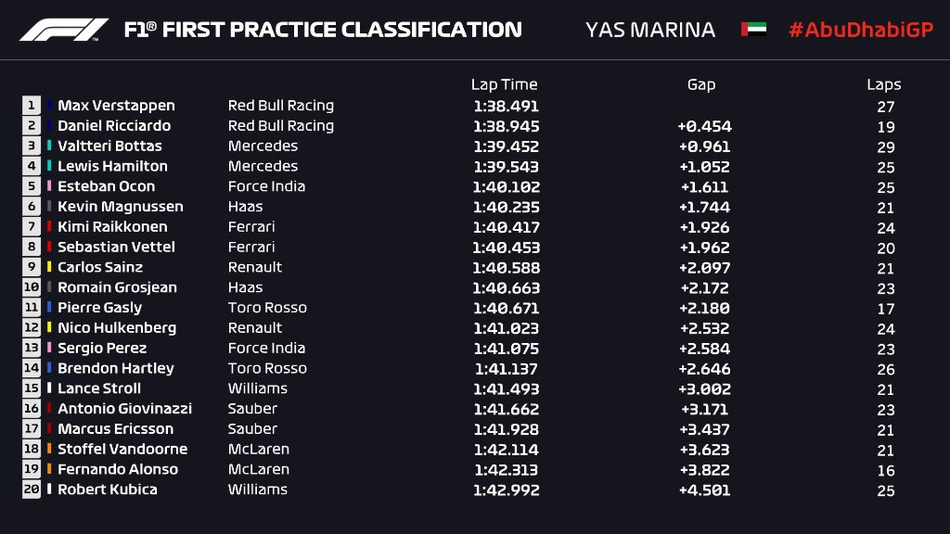
Task: Click the position 10 badge
Action: (32, 287)
